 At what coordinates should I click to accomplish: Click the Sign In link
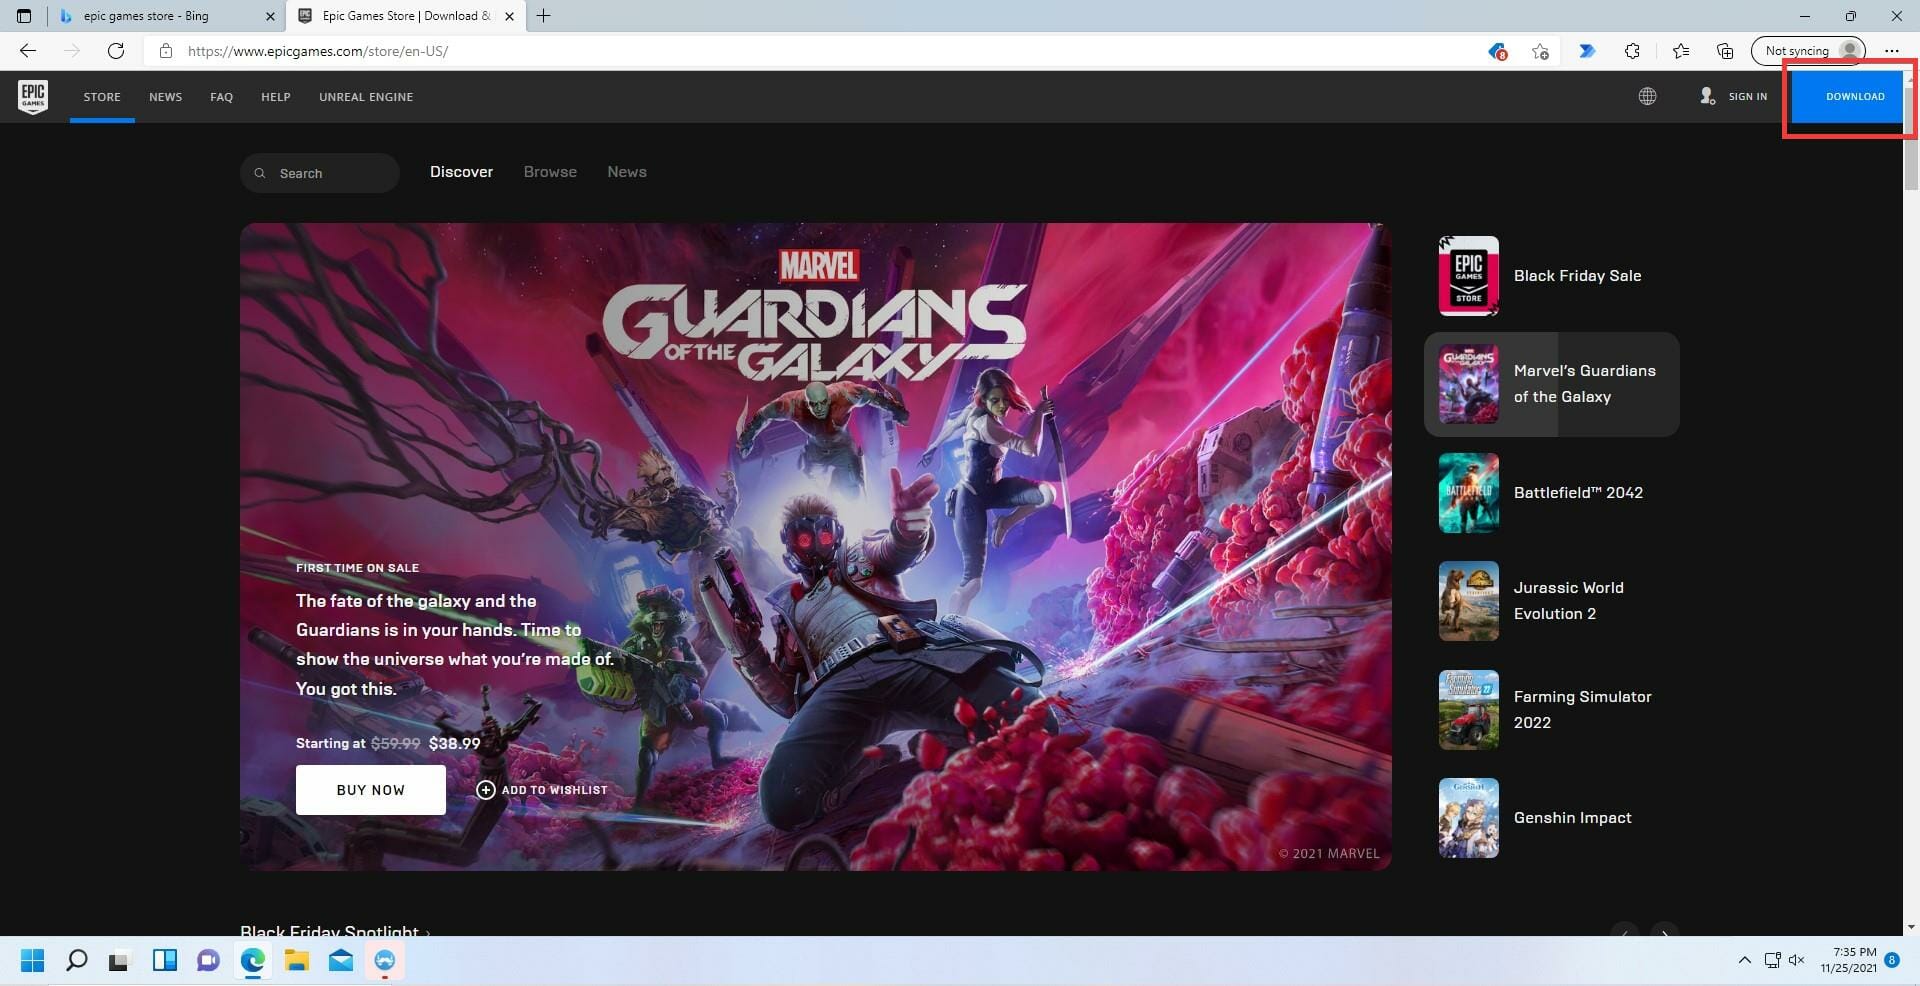pos(1747,97)
